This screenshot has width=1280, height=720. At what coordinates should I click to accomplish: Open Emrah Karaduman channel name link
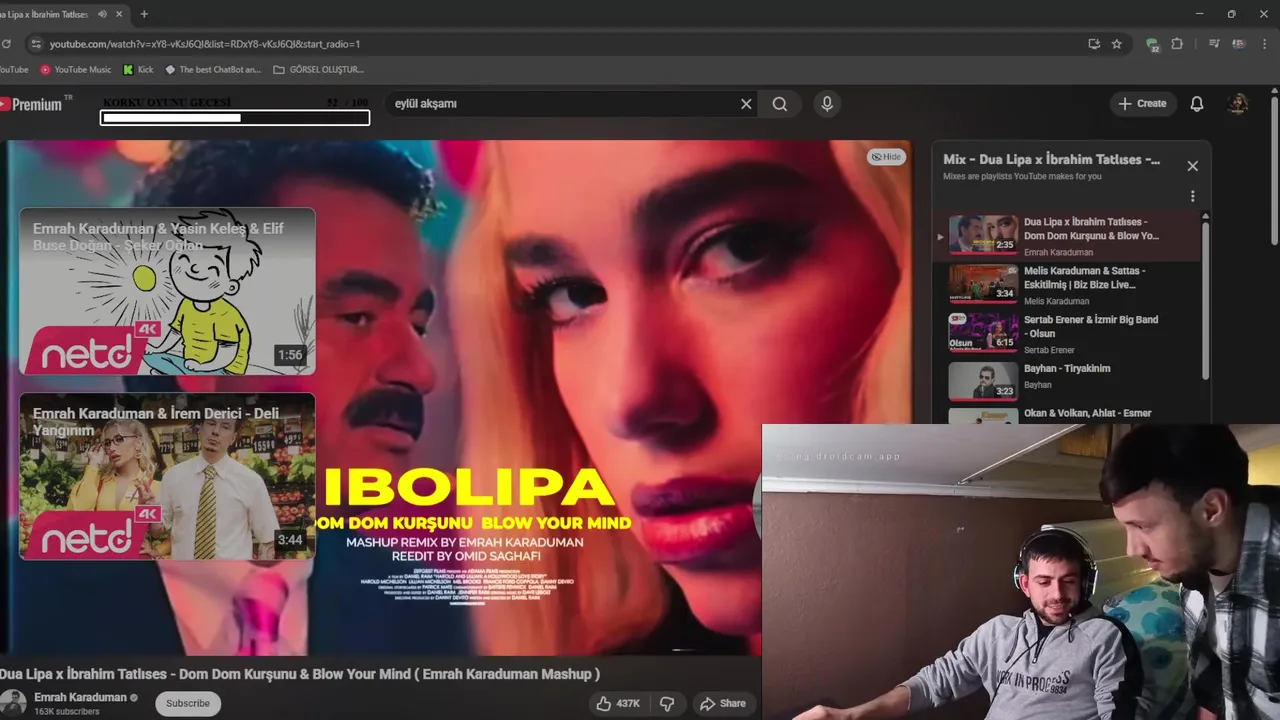(x=80, y=697)
